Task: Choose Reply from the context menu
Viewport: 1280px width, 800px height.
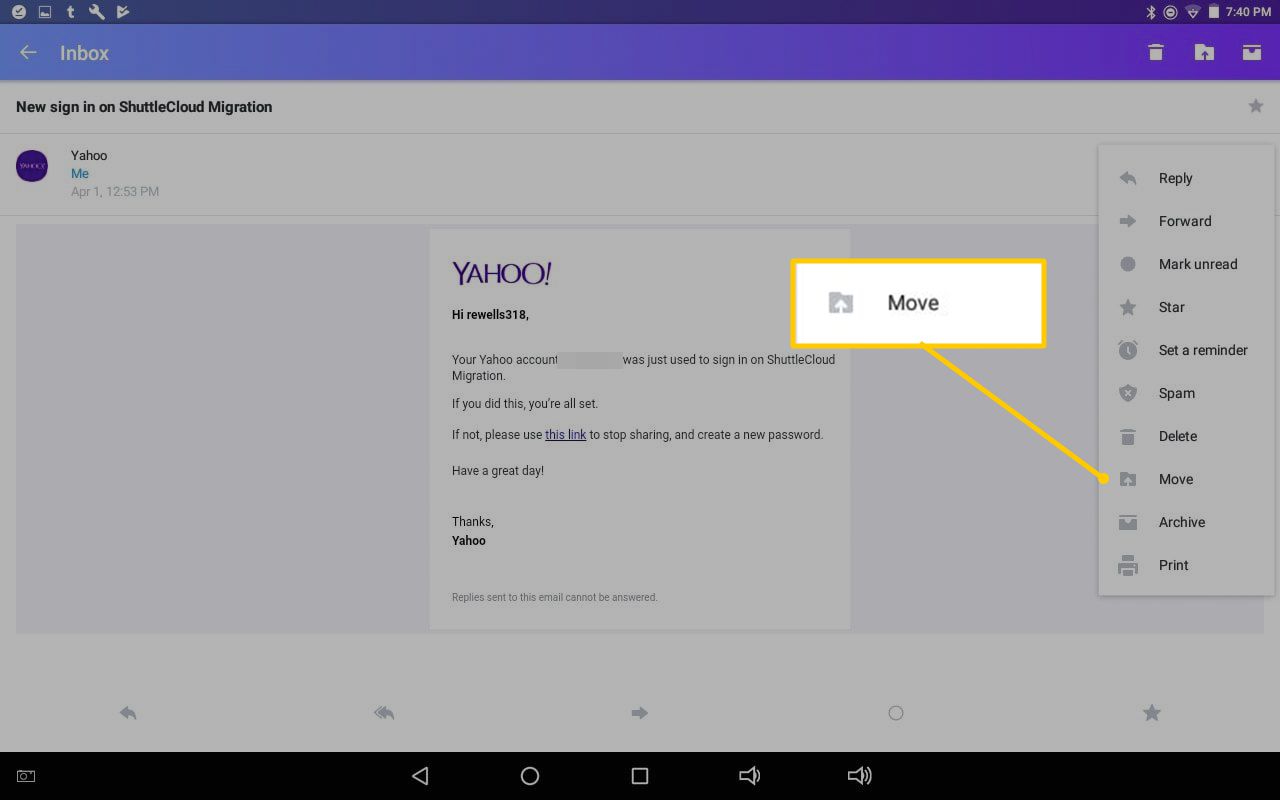Action: (x=1186, y=178)
